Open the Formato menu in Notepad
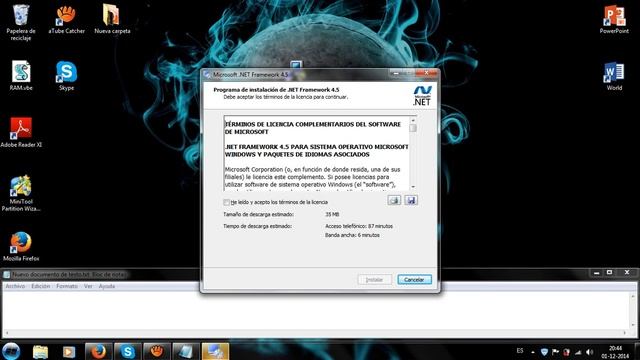Screen dimensions: 640x360 67,286
